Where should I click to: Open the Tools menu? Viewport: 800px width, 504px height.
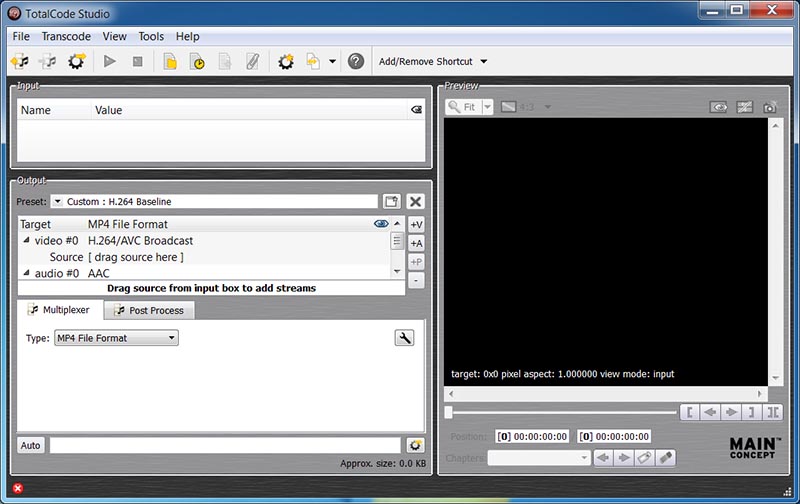[x=151, y=37]
